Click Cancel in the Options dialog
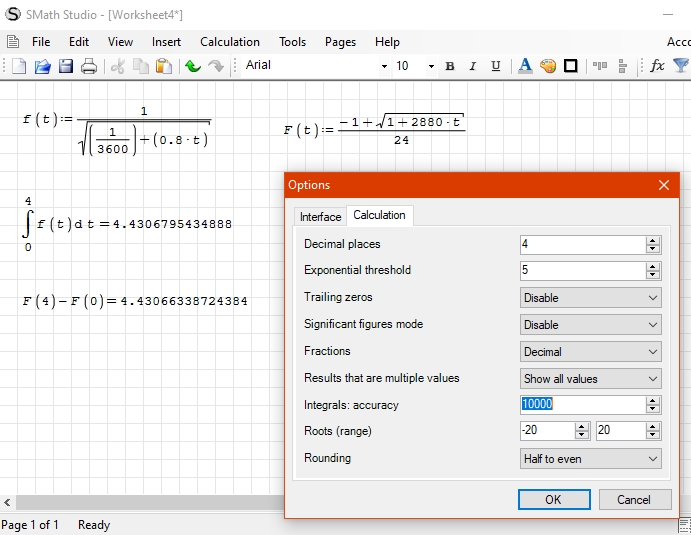Viewport: 691px width, 535px height. (x=633, y=499)
